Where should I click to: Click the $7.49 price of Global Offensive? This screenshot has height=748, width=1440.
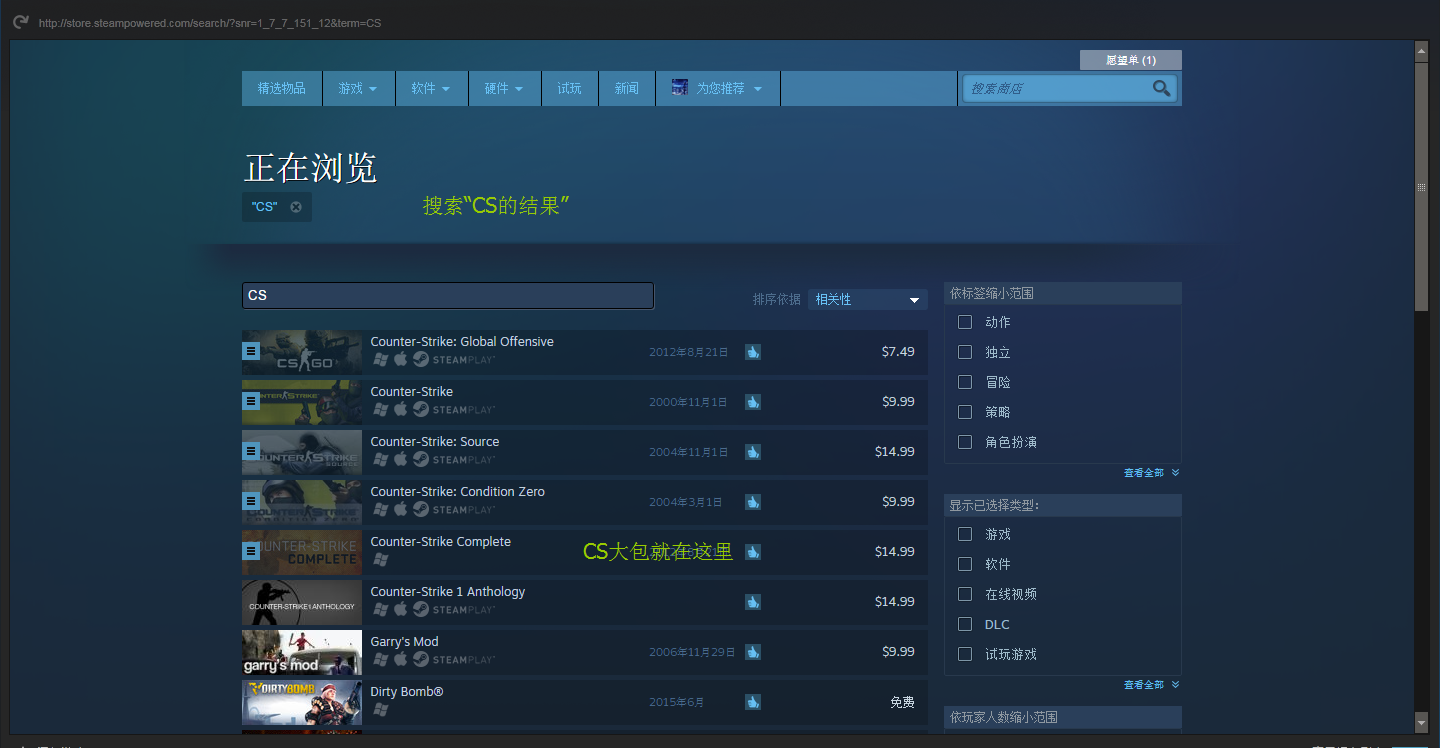coord(898,351)
